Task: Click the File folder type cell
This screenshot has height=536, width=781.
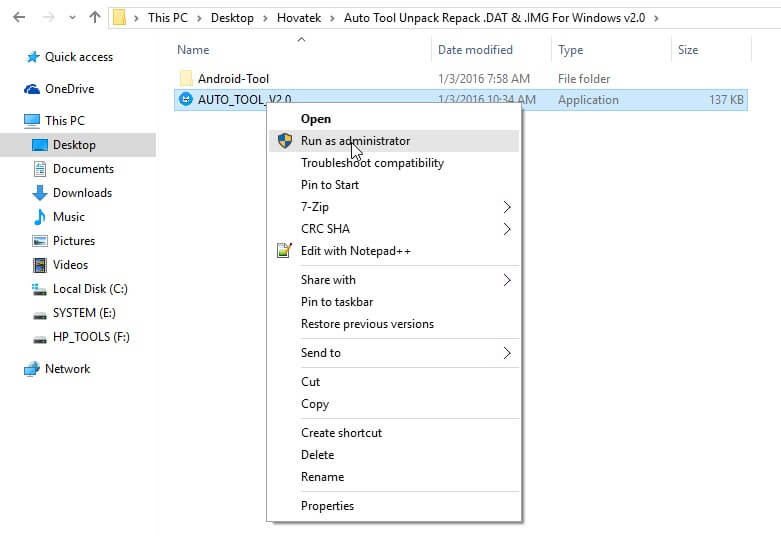Action: pyautogui.click(x=584, y=79)
